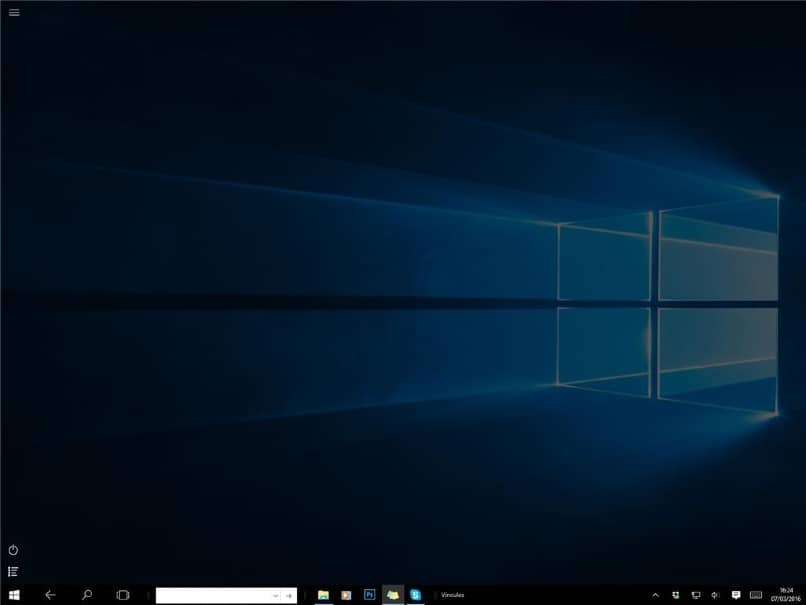Open the clock and date flyout
The image size is (806, 605).
tap(785, 595)
